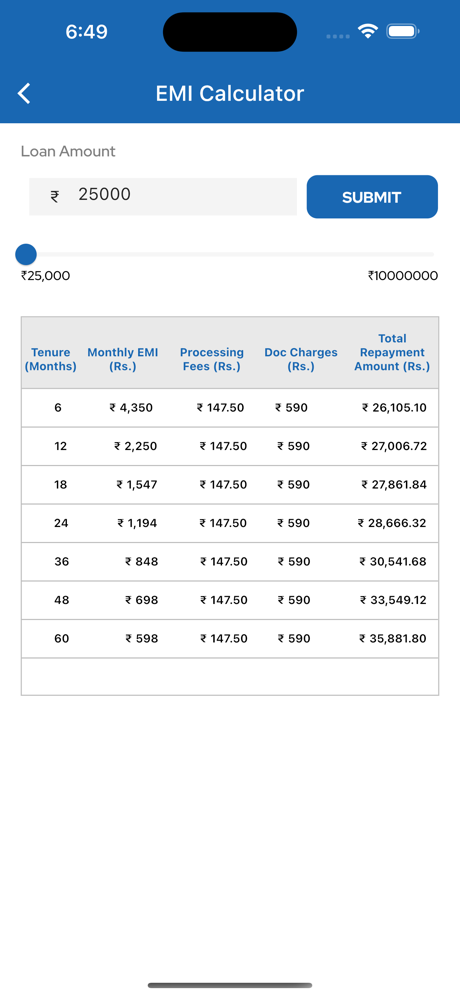460x997 pixels.
Task: Select the Doc Charges (Rs.) column header
Action: click(x=301, y=359)
